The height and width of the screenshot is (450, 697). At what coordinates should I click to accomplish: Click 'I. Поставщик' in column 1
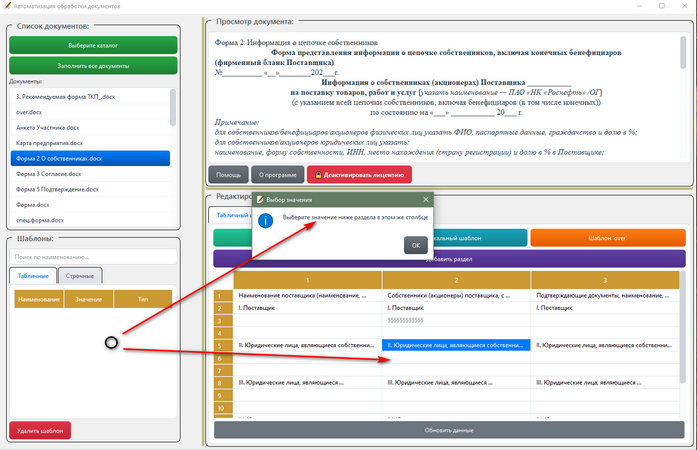[308, 308]
